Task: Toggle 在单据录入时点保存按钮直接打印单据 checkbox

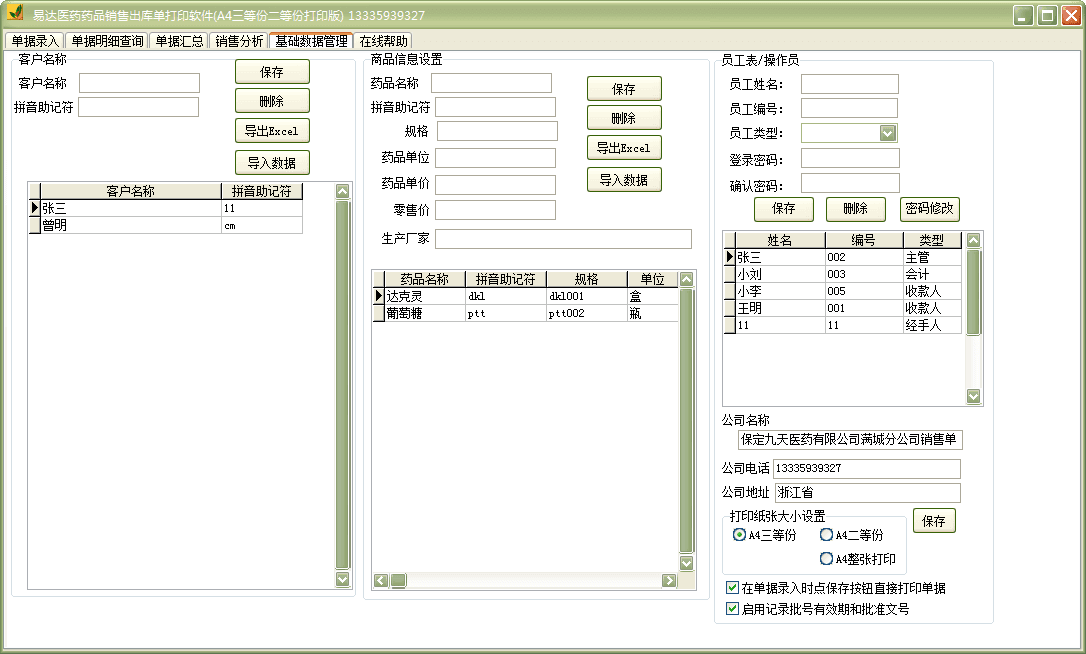Action: pos(733,588)
